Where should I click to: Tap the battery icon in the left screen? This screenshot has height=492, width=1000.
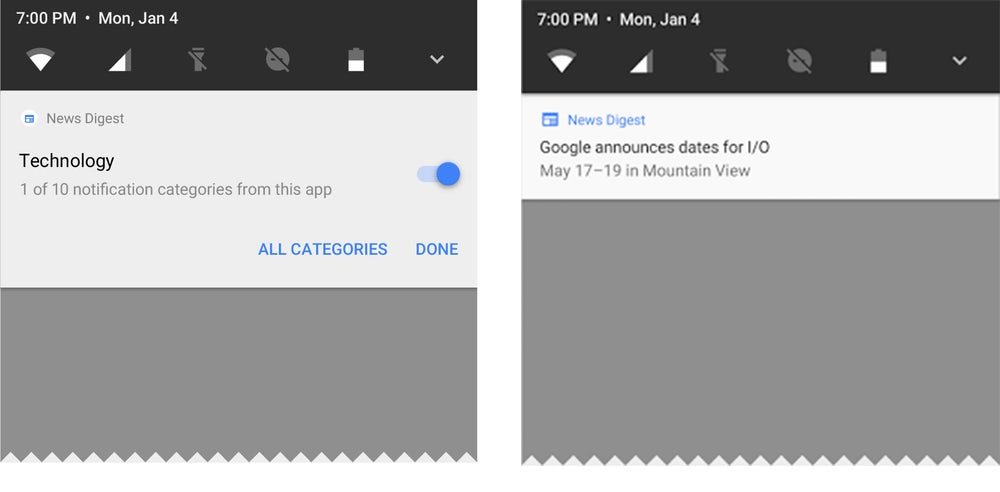356,61
